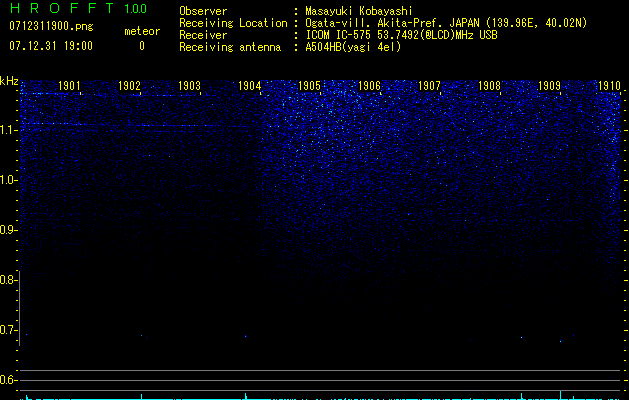Click the kHz axis unit label
Image resolution: width=629 pixels, height=400 pixels.
point(9,81)
